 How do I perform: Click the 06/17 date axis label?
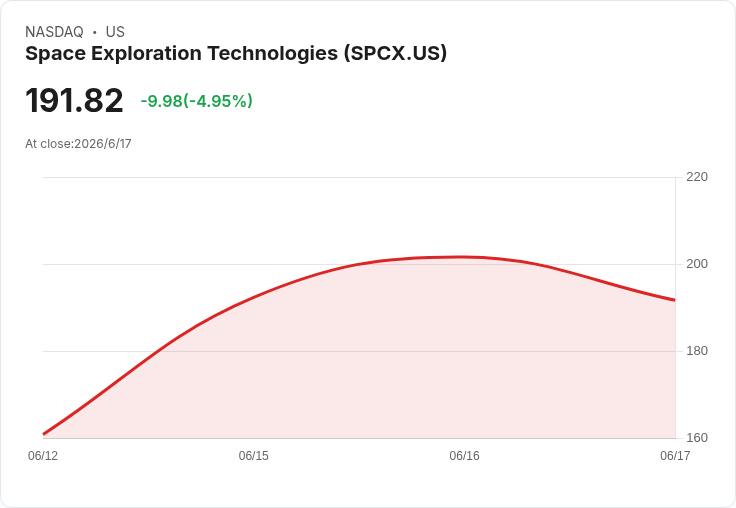675,456
